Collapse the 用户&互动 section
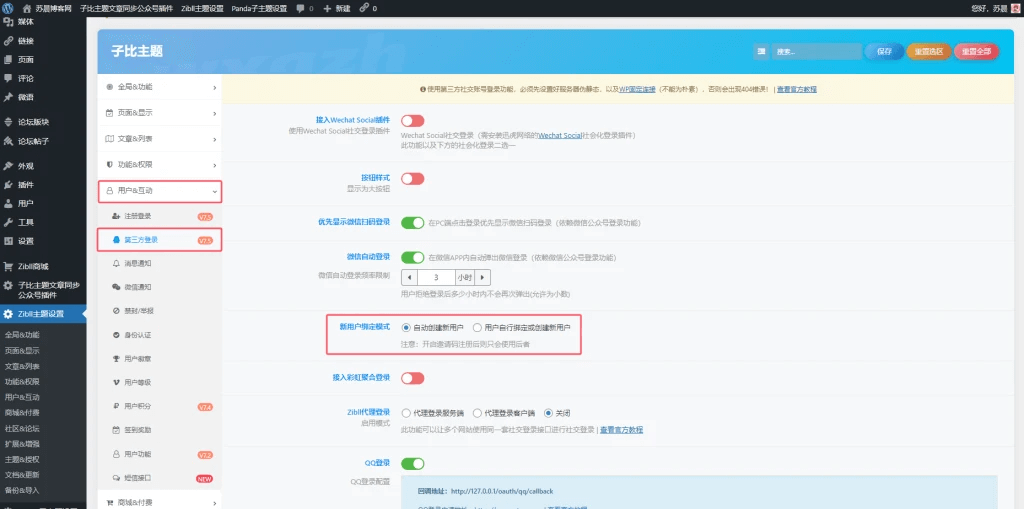This screenshot has height=509, width=1024. 159,191
